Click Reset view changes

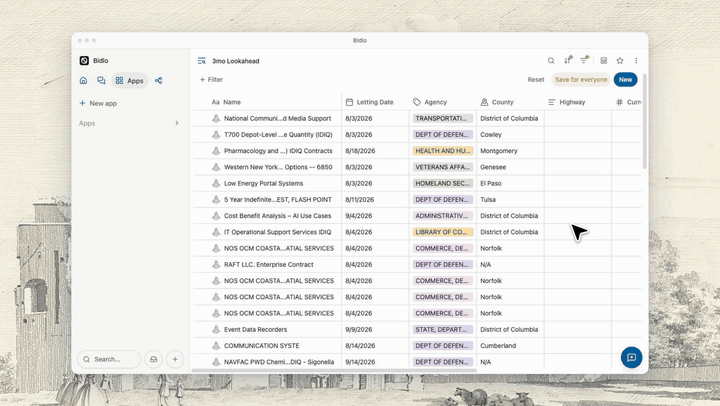point(536,79)
